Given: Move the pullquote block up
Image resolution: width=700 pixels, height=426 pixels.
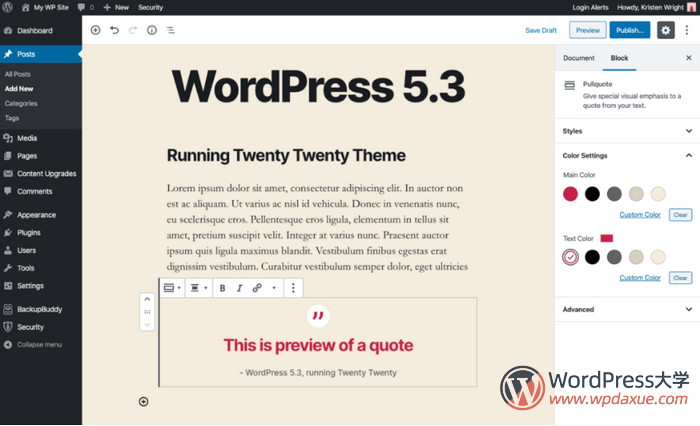Looking at the screenshot, I should click(147, 299).
